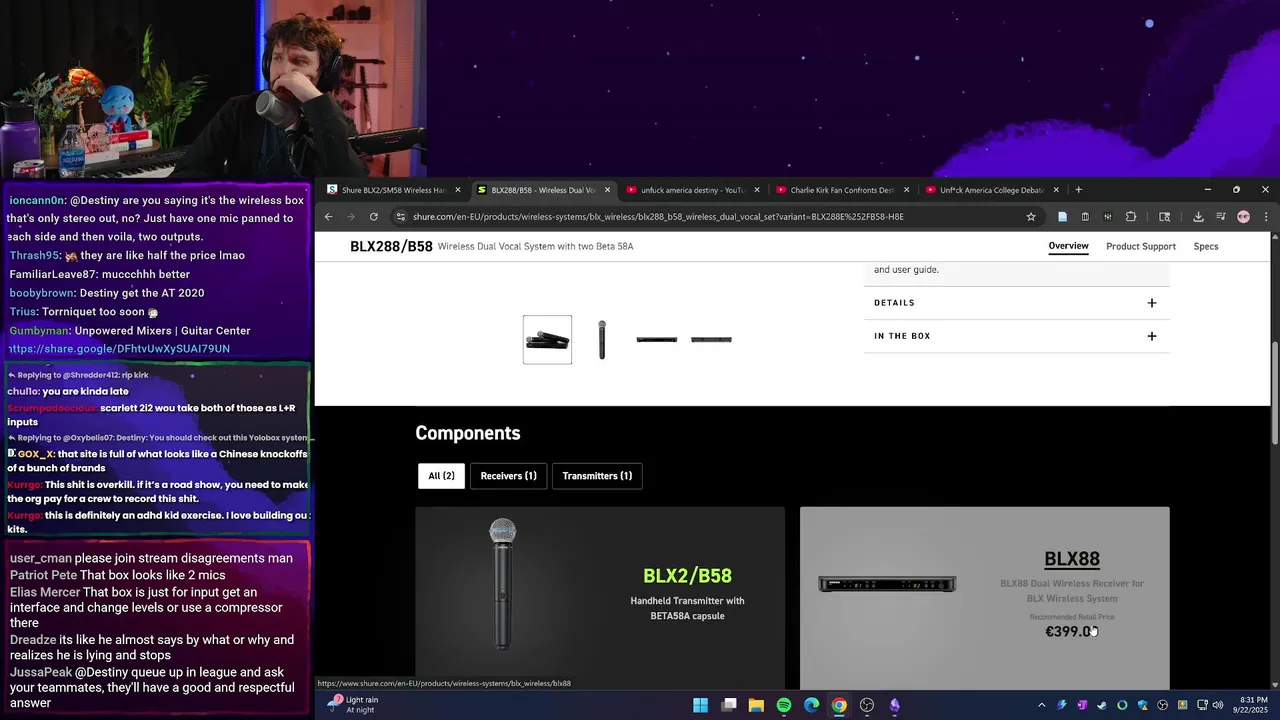
Task: Filter components by All (2)
Action: [x=441, y=476]
